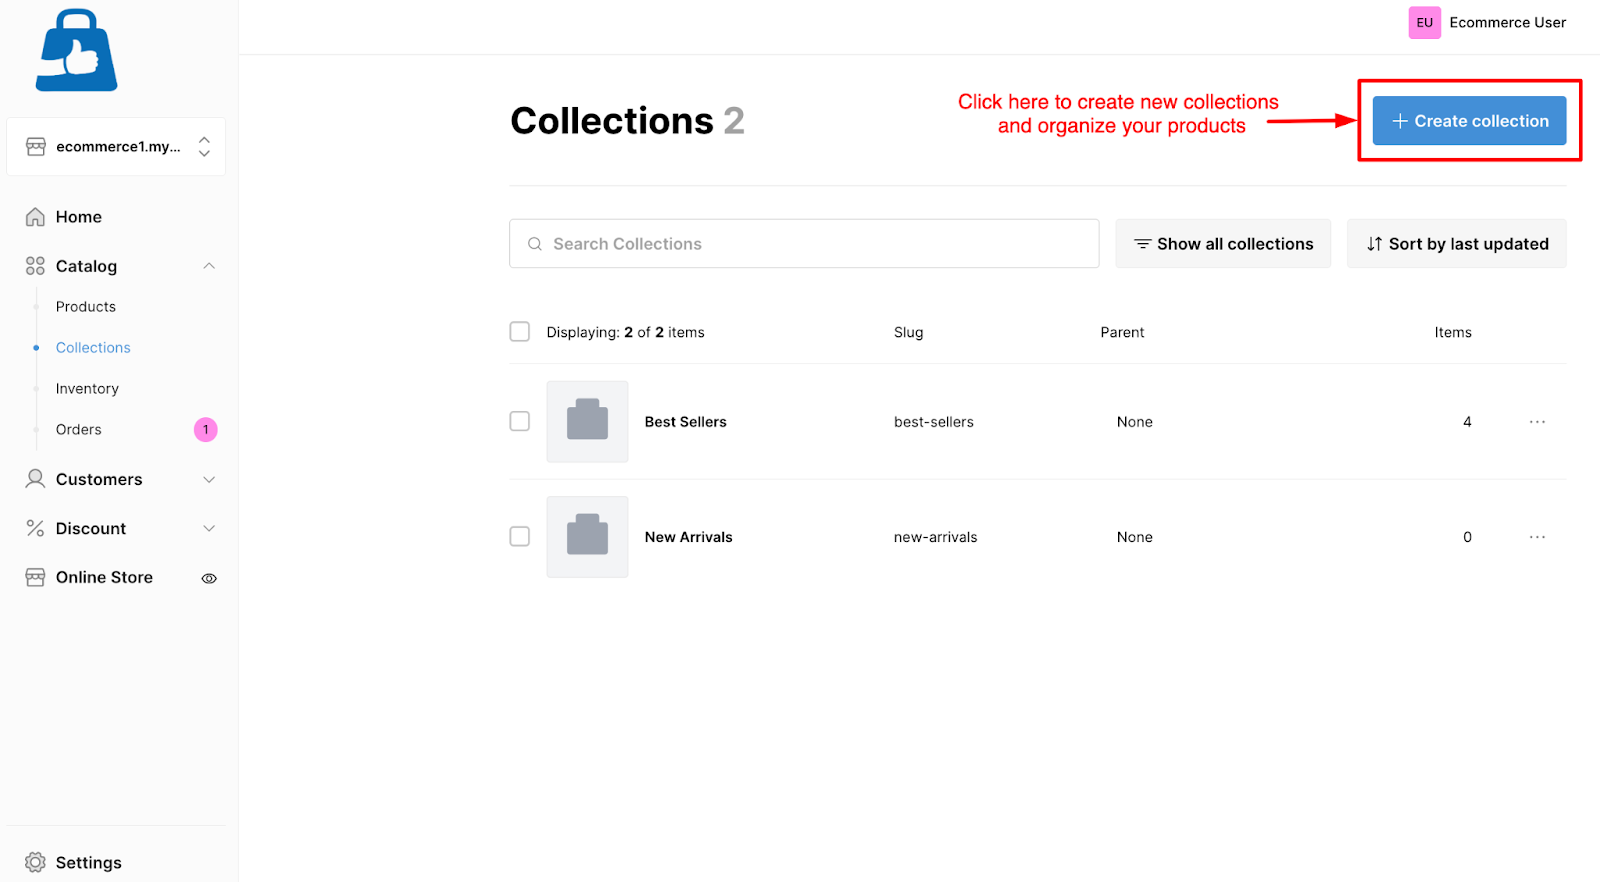Click the shopping bag thumbs-up logo
Screen dimensions: 1600x882
[x=77, y=50]
